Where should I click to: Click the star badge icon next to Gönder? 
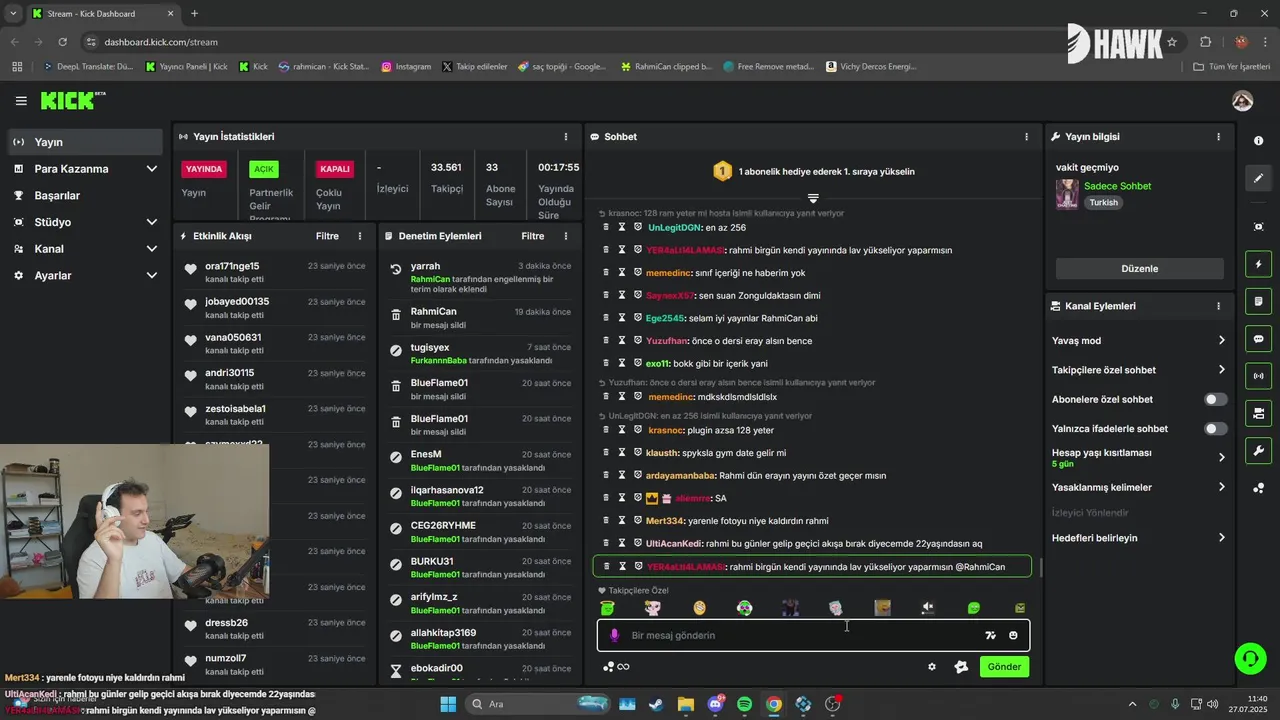(x=961, y=667)
